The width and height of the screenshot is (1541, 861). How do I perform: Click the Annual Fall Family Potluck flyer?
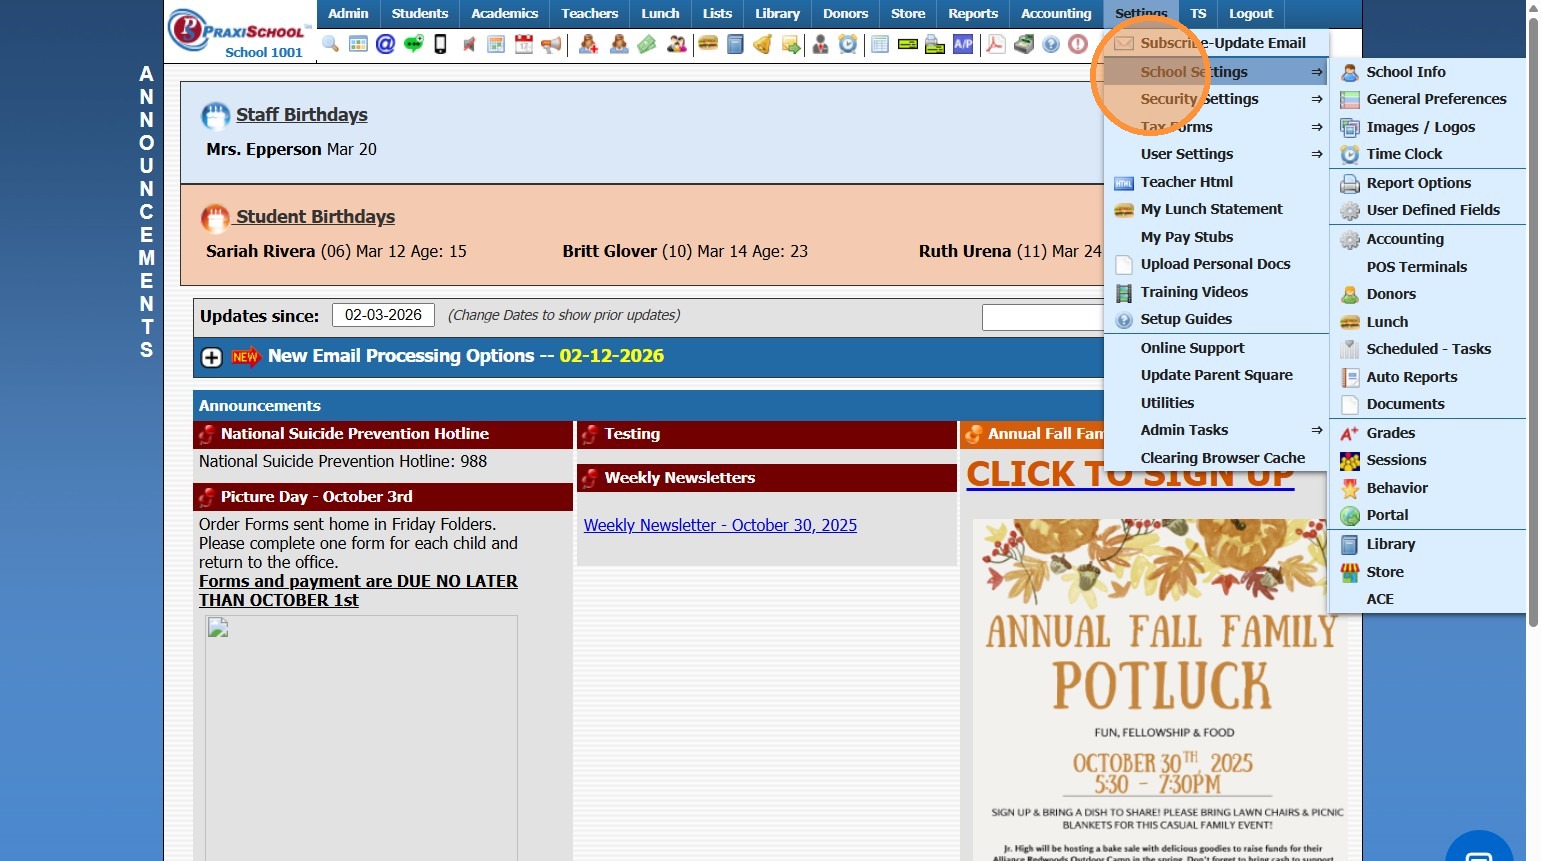(x=1160, y=690)
